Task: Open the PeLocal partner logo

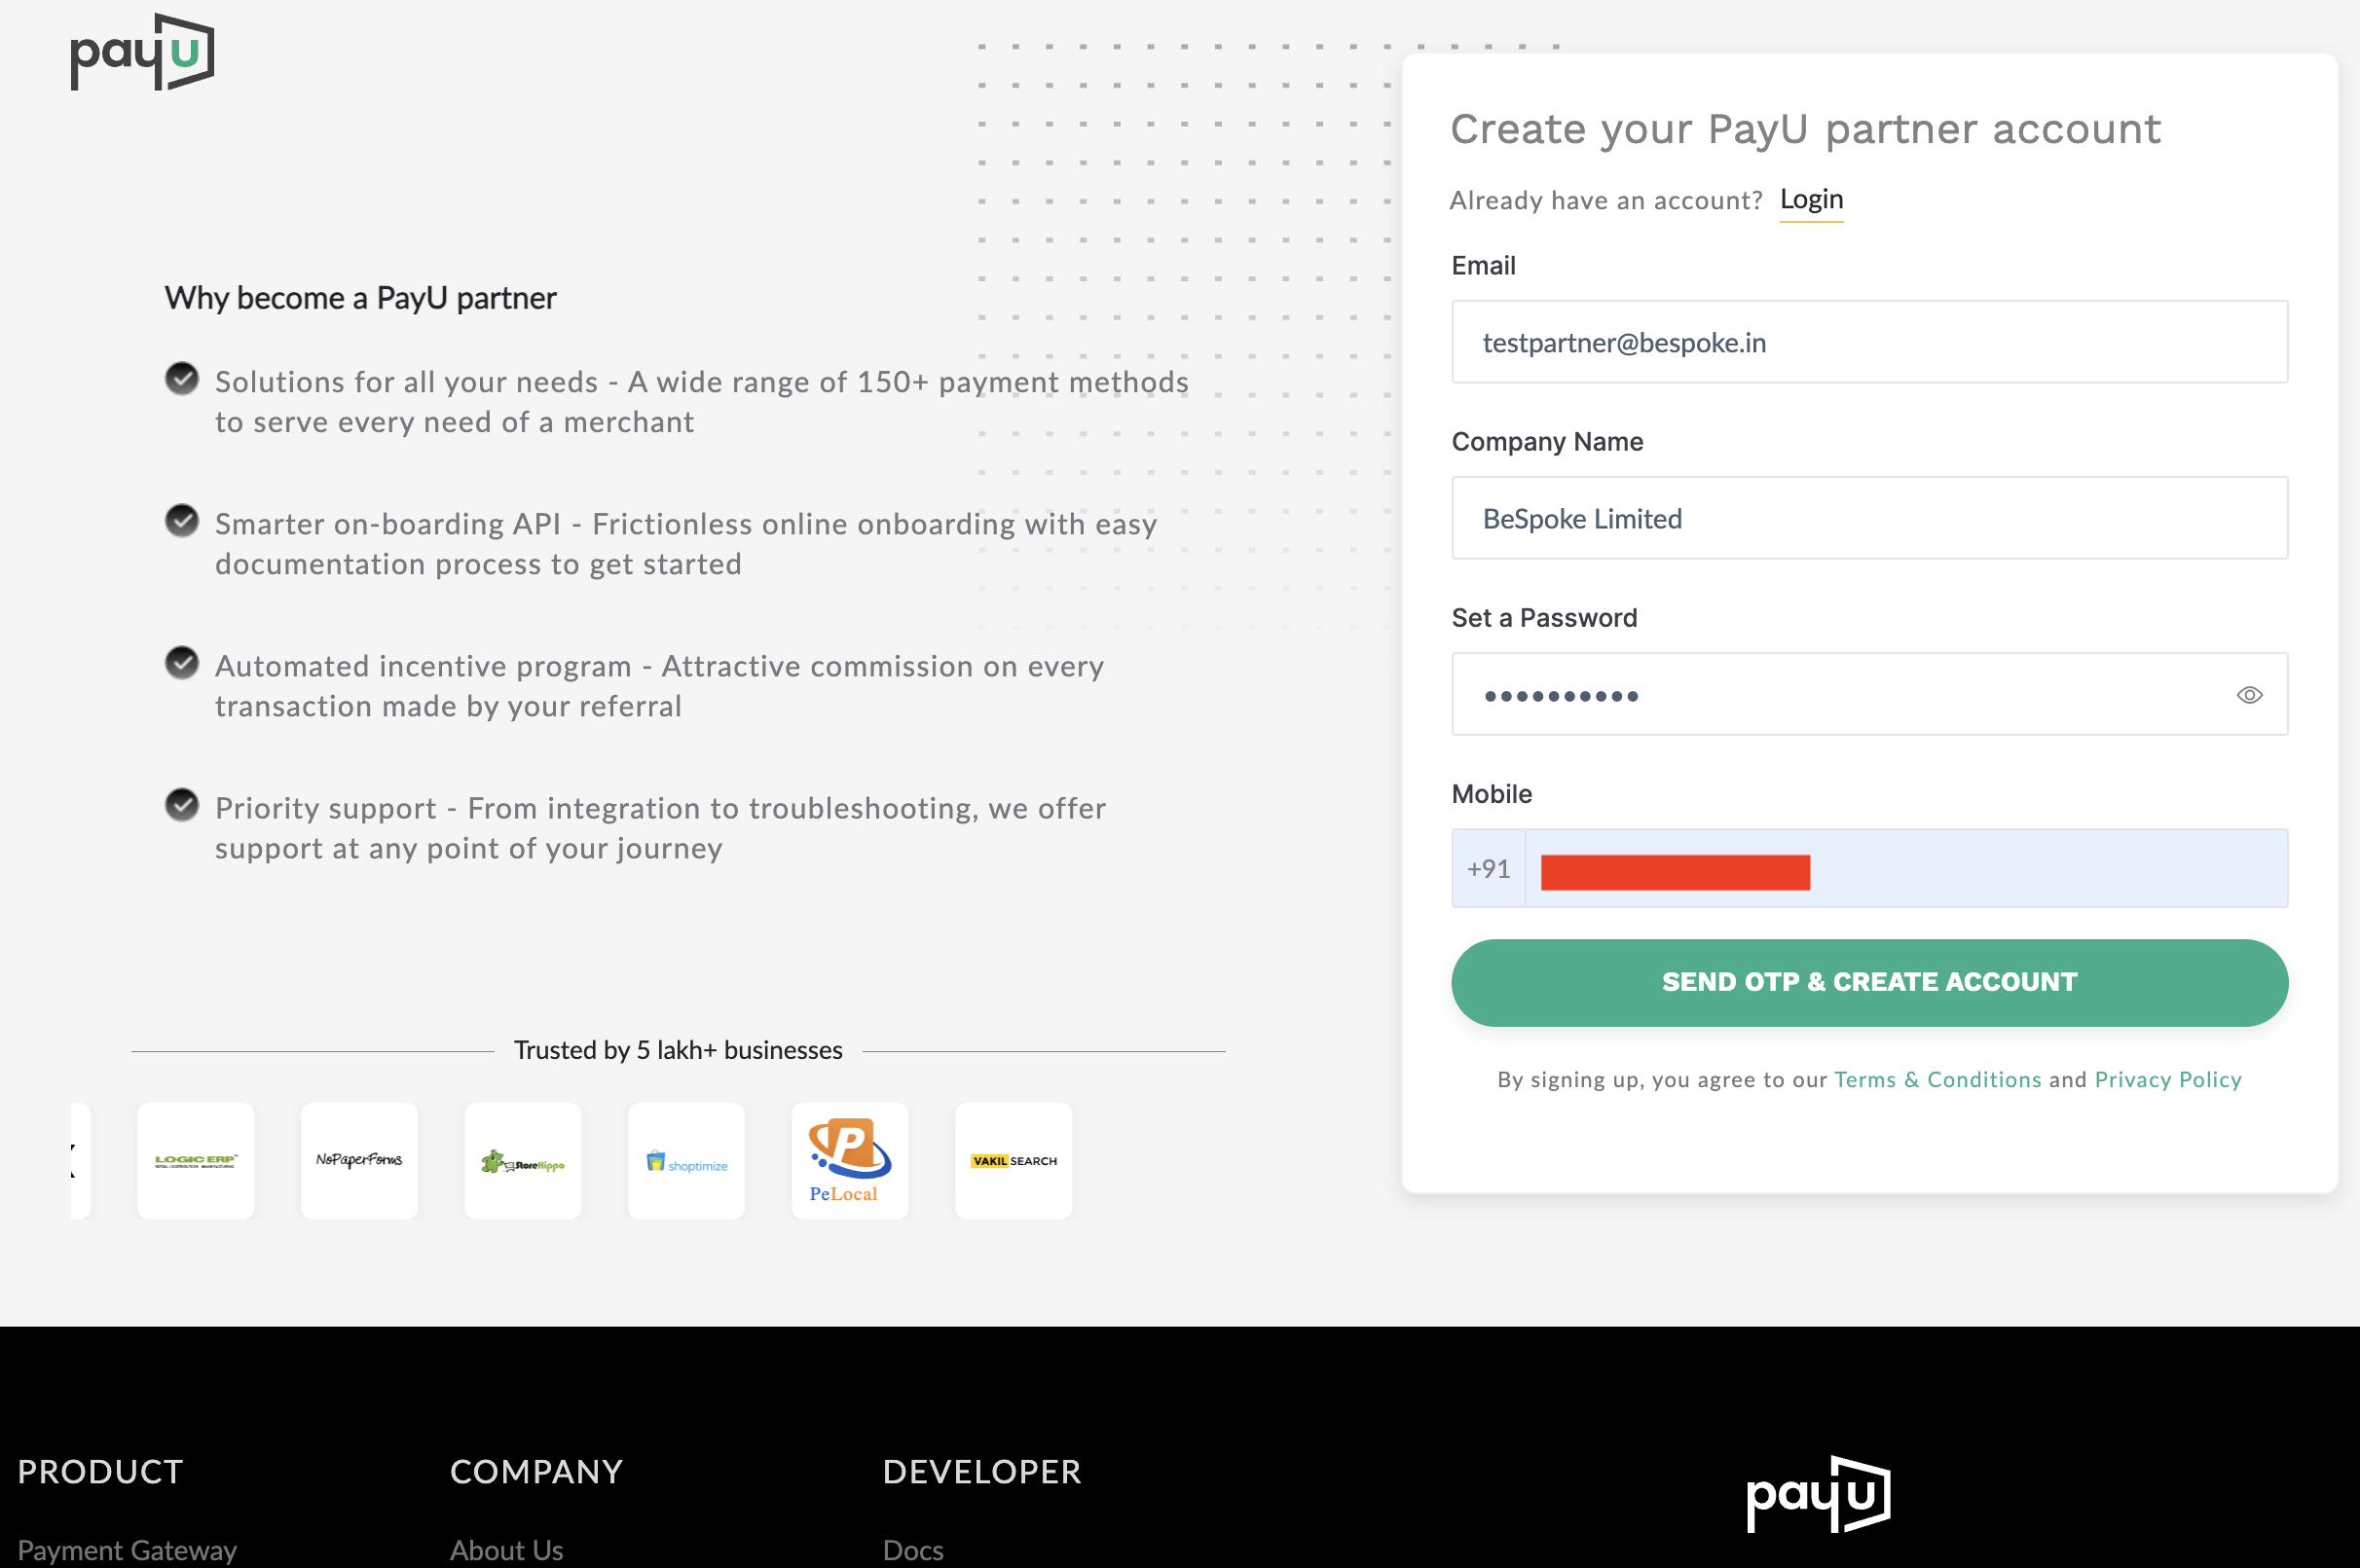Action: click(850, 1160)
